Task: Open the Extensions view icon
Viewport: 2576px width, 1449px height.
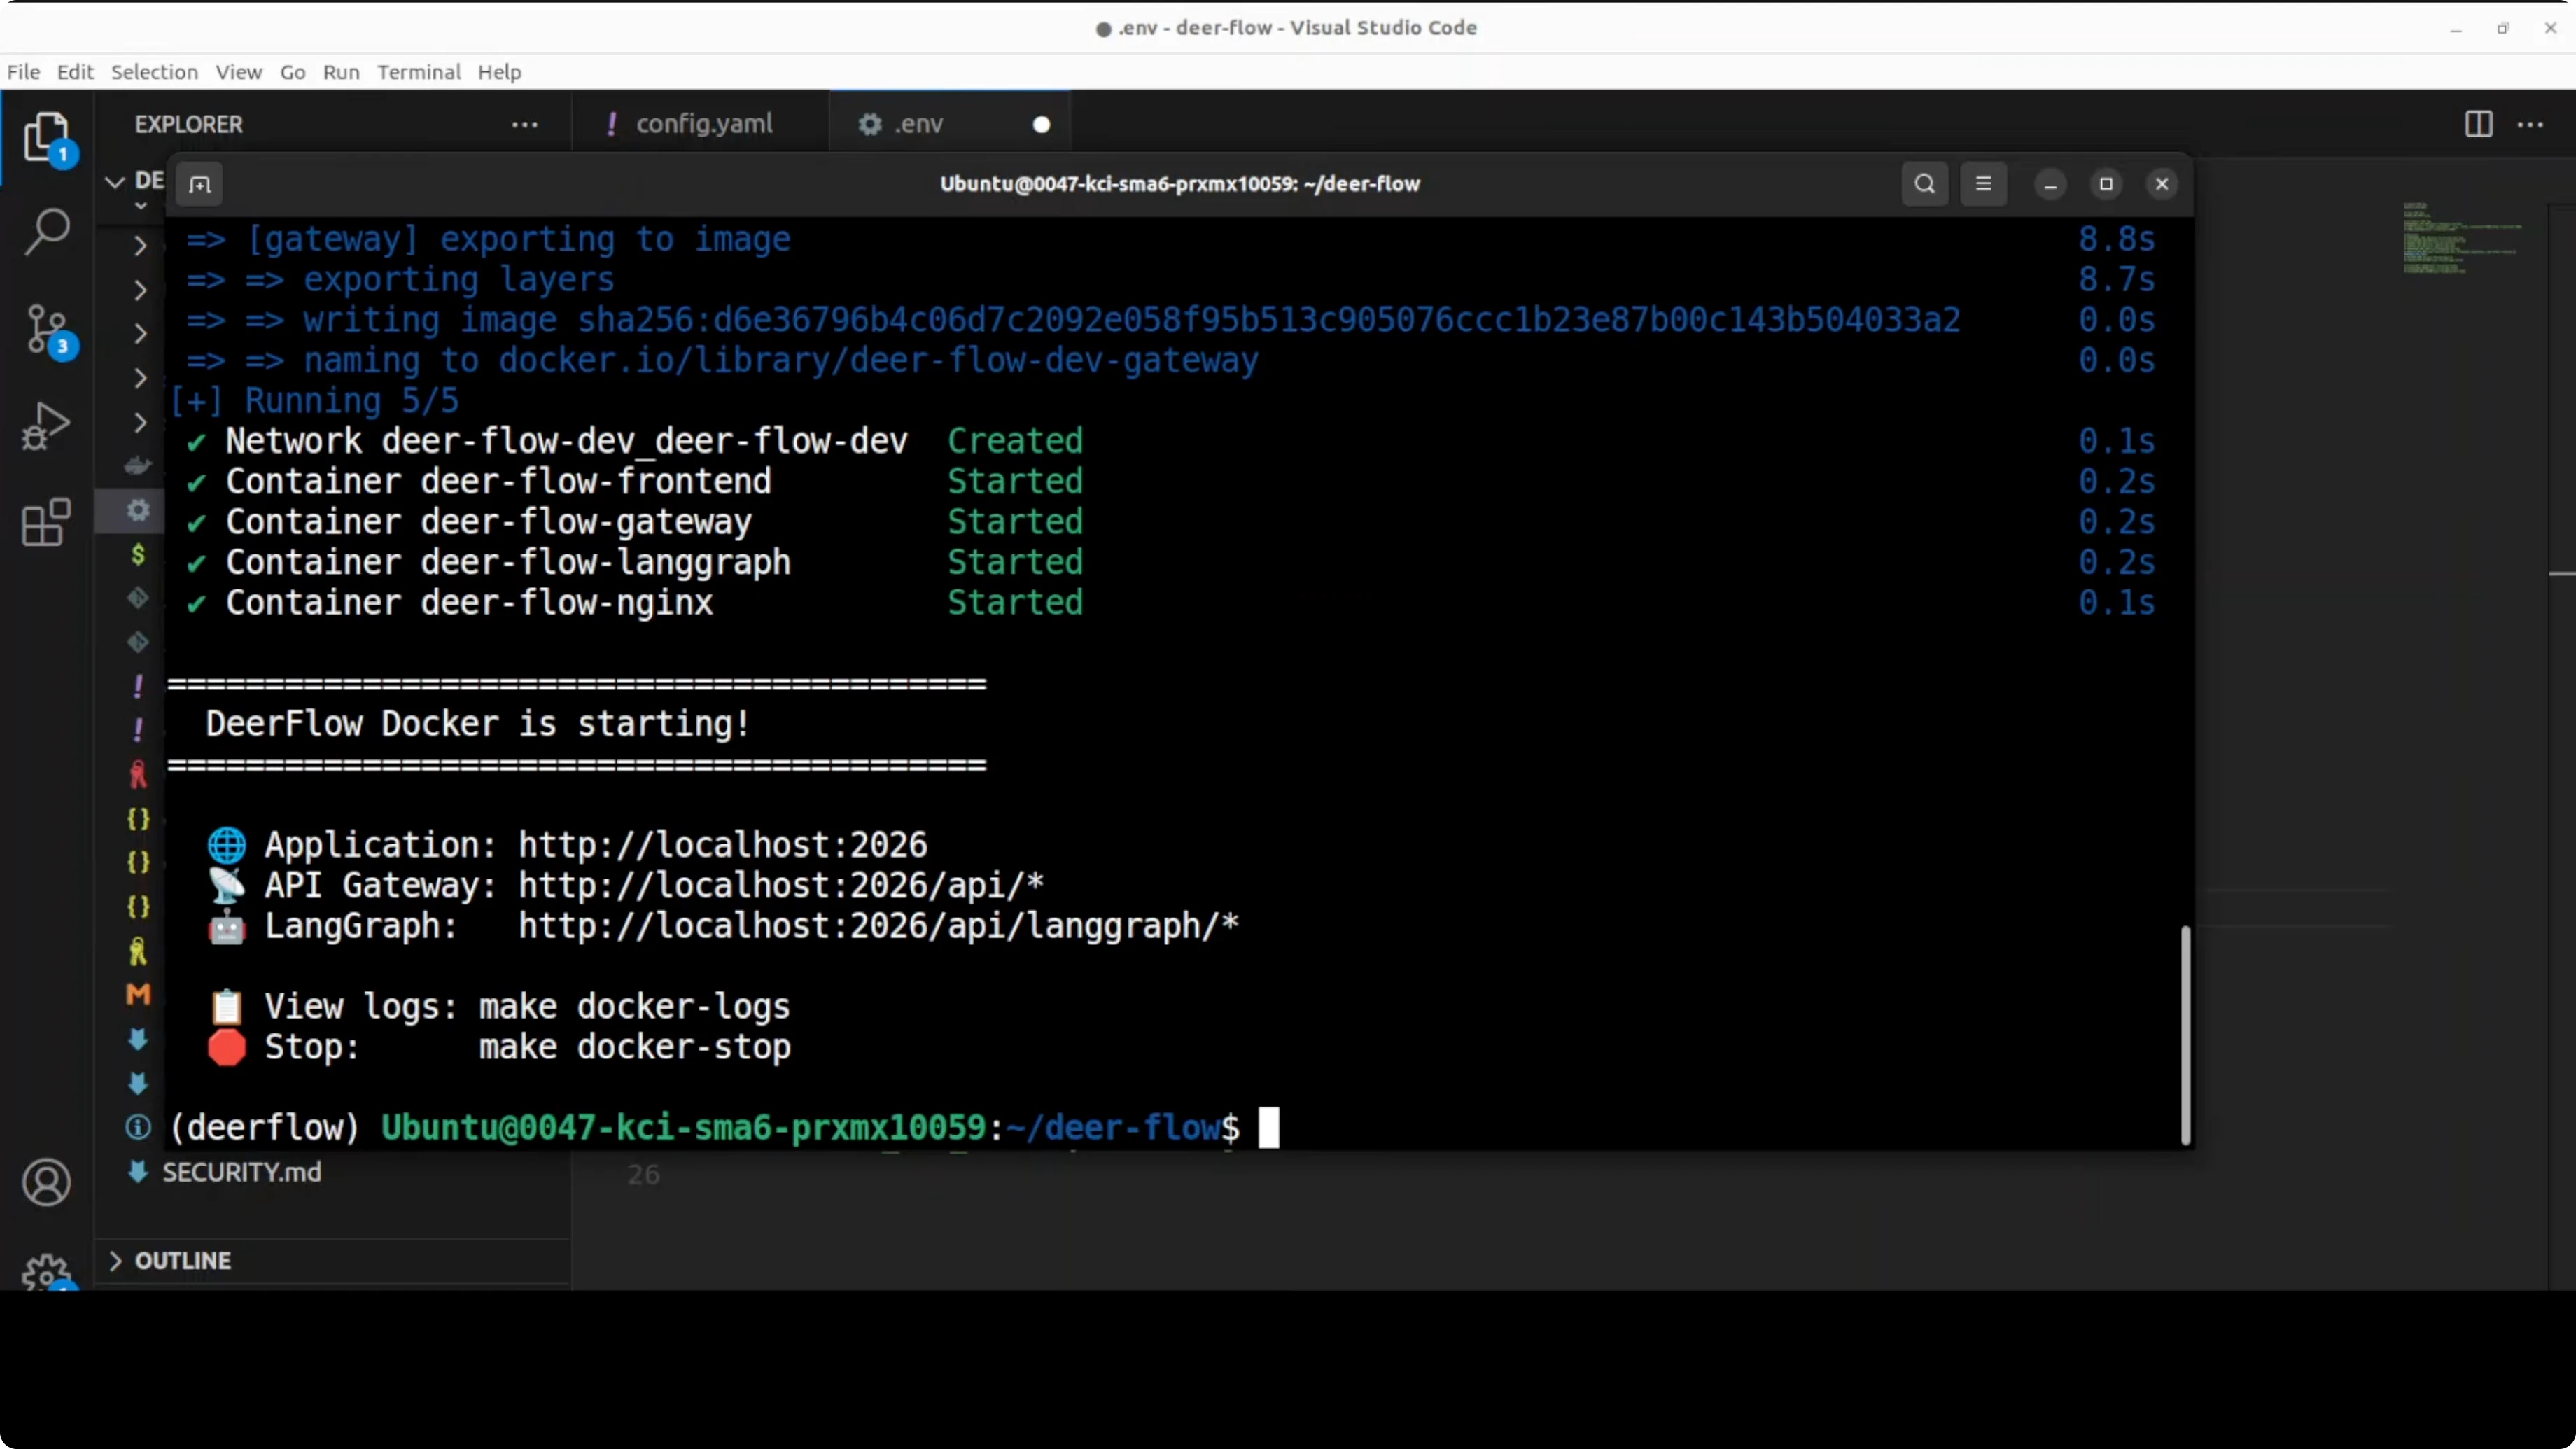Action: (x=46, y=522)
